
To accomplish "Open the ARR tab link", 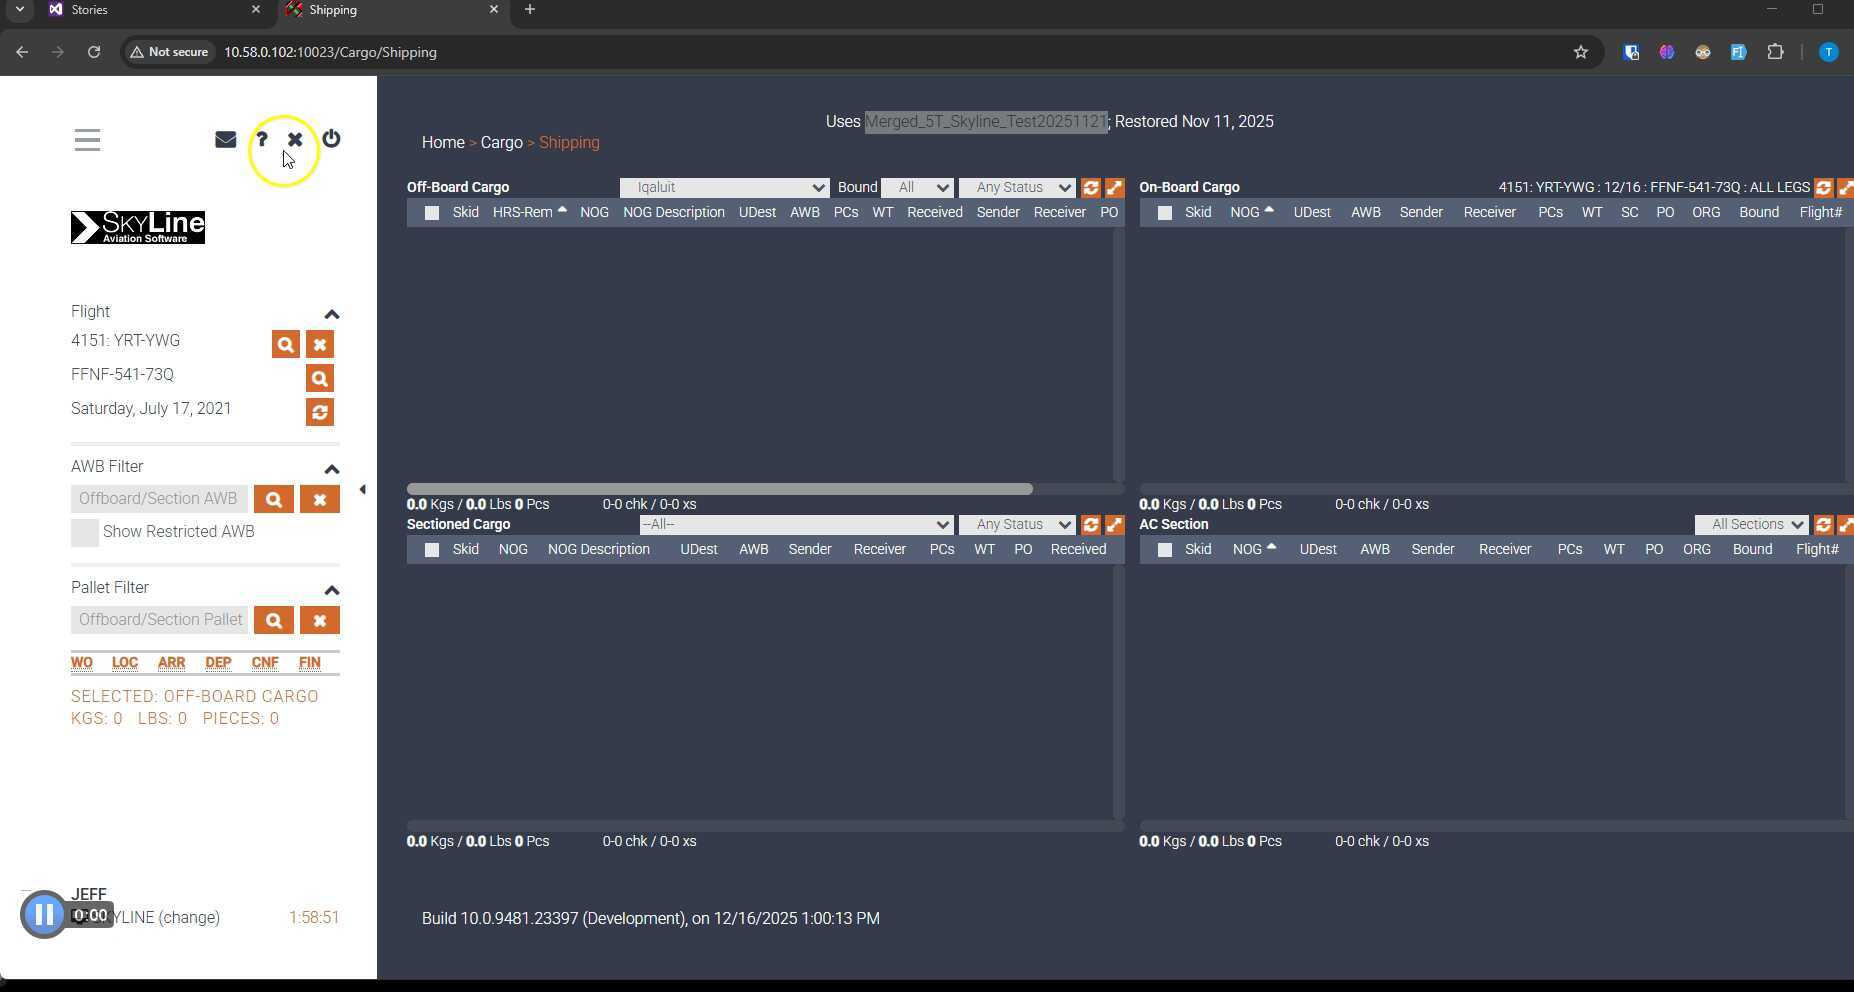I will point(171,663).
